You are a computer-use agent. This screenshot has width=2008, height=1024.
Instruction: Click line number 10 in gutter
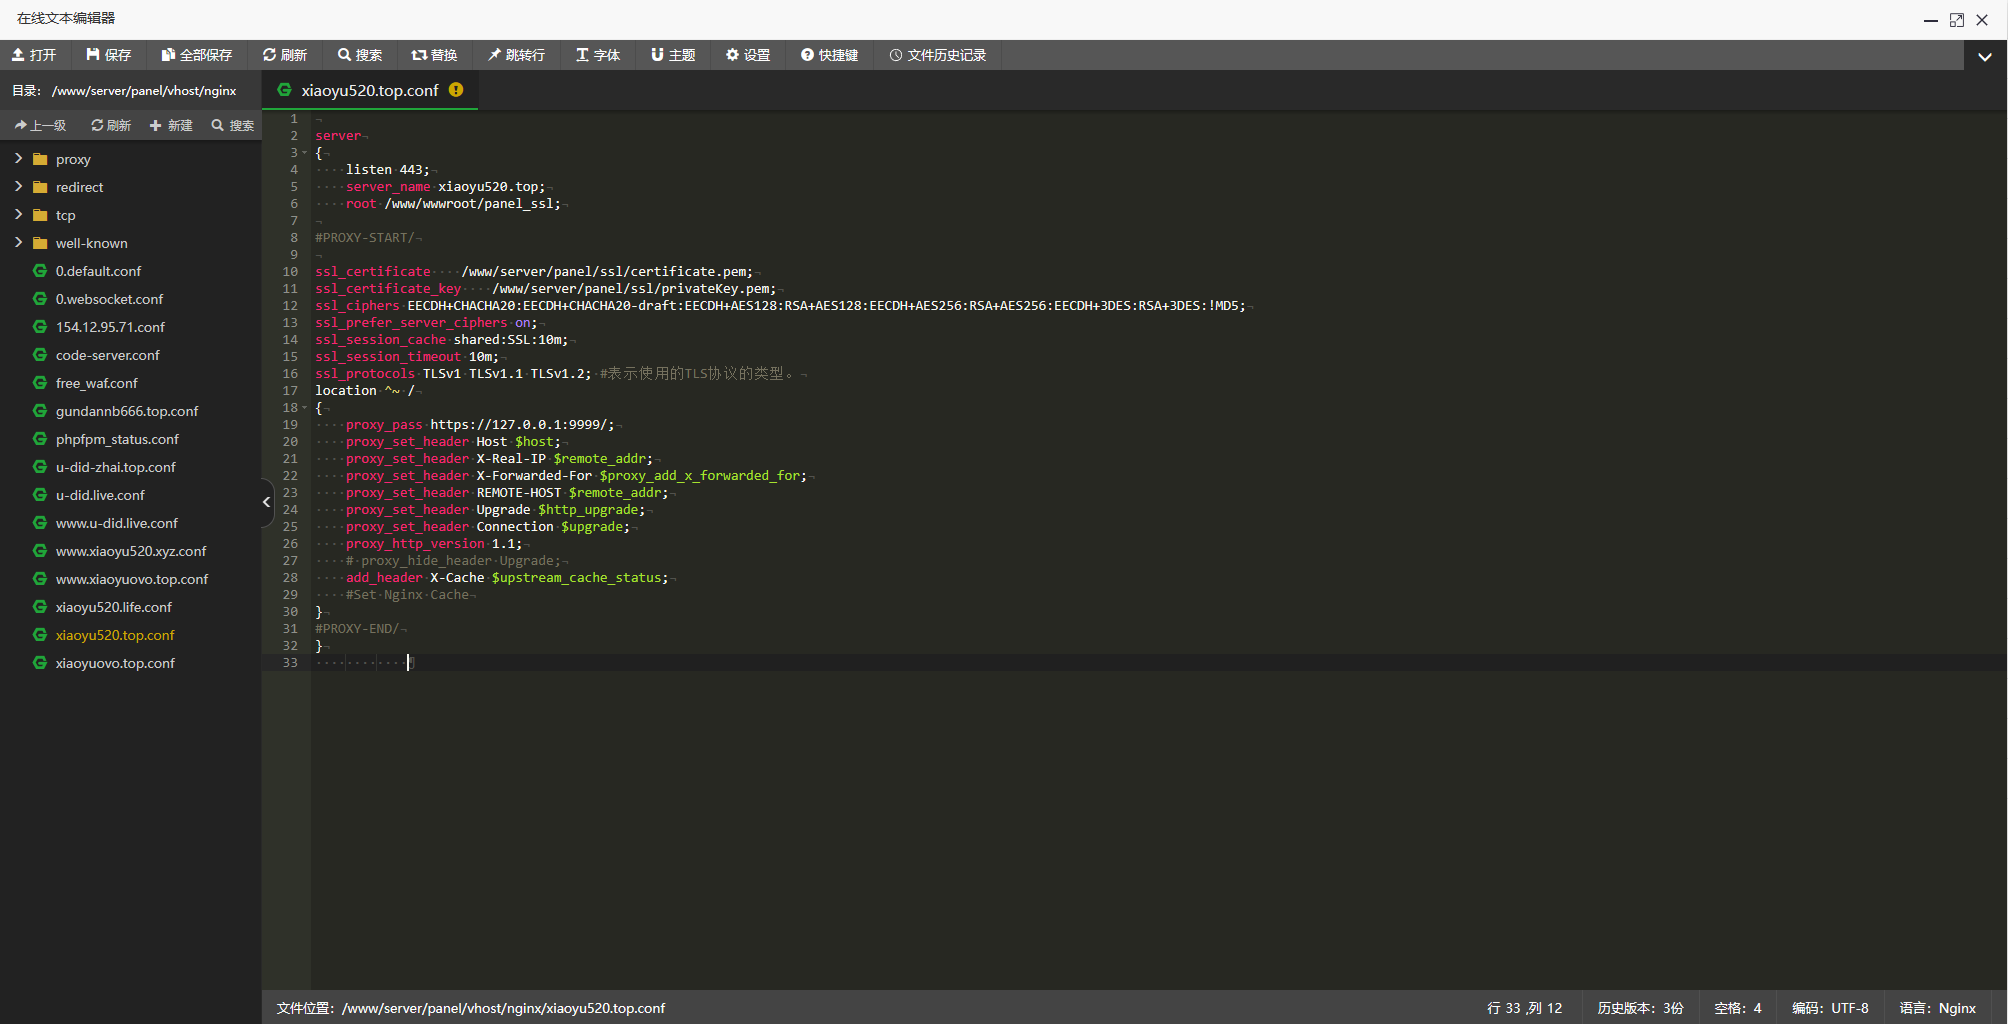coord(290,272)
